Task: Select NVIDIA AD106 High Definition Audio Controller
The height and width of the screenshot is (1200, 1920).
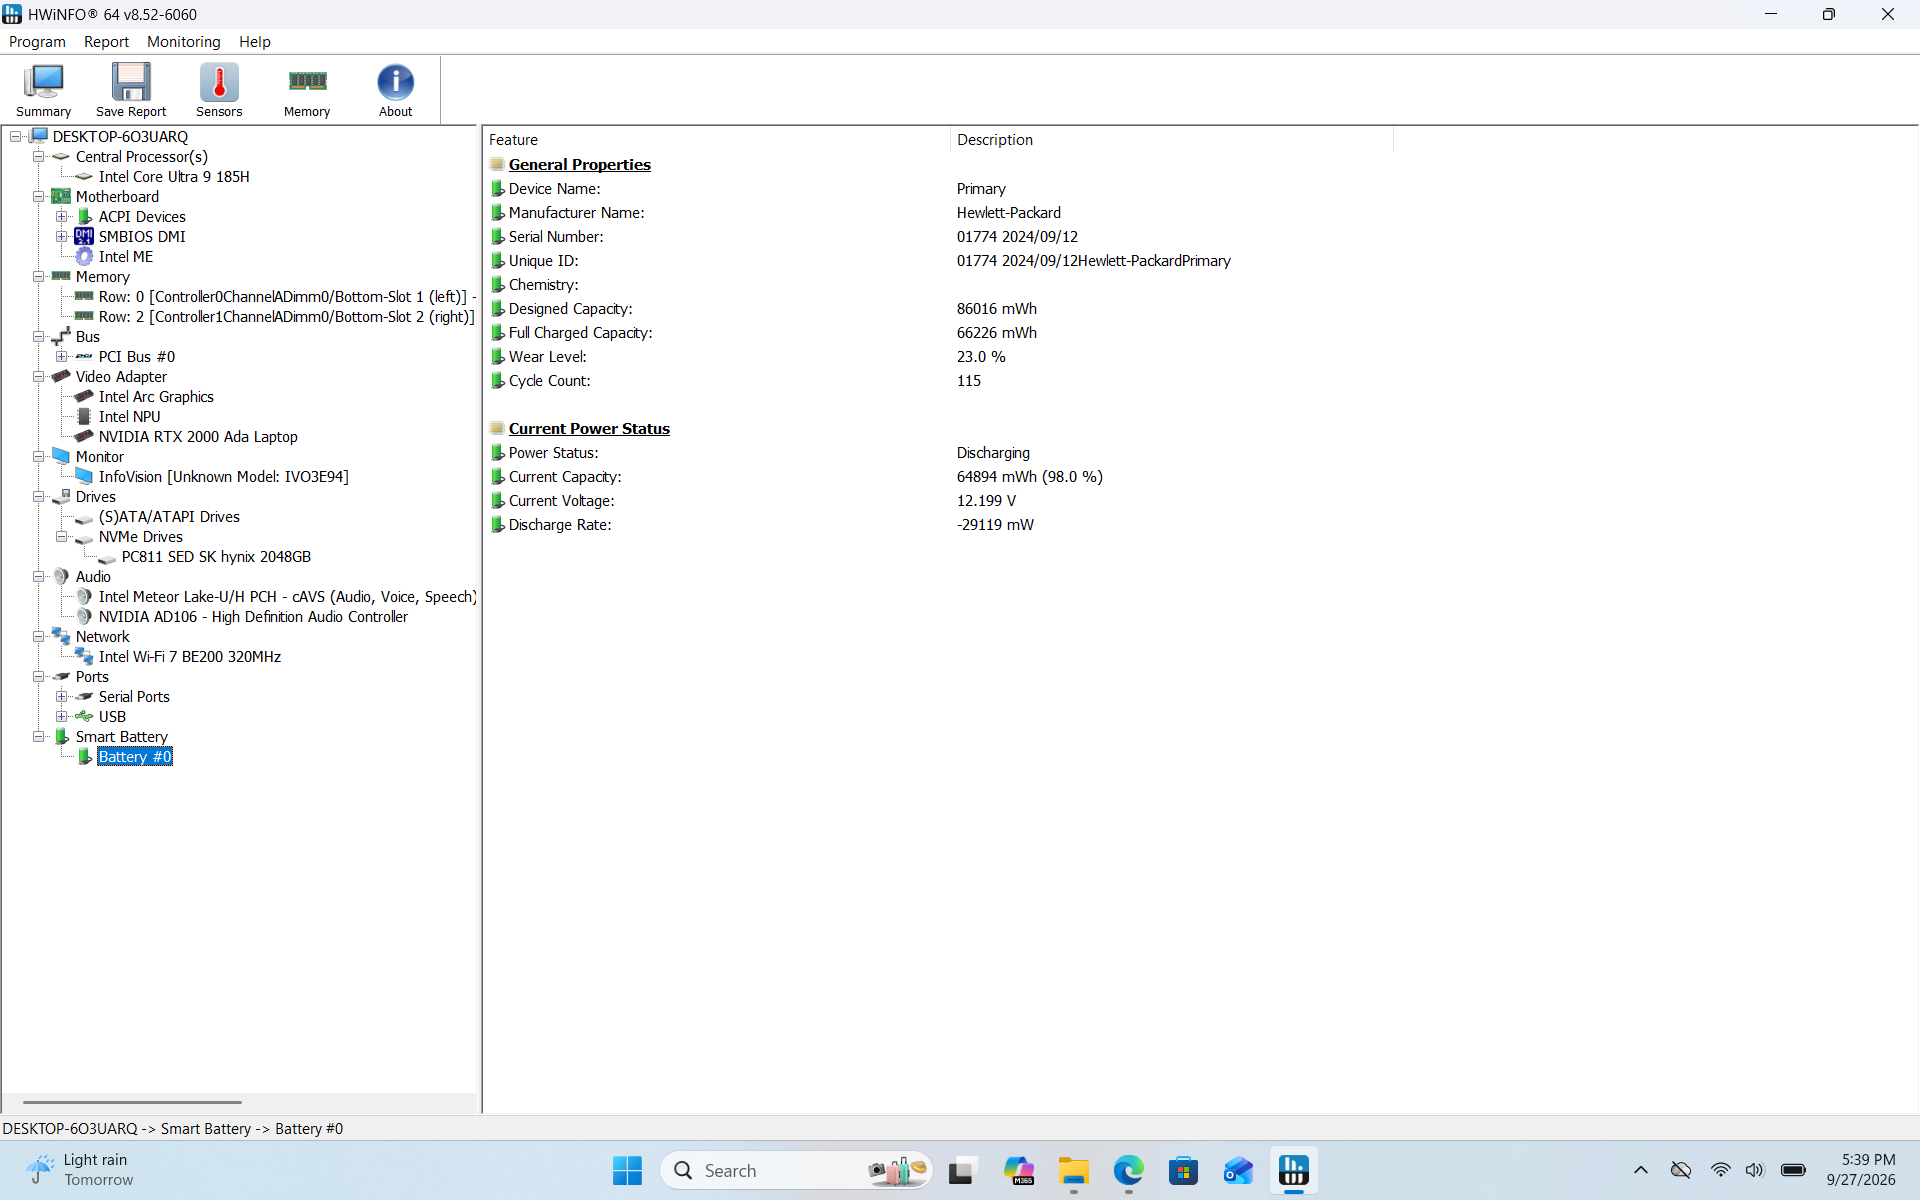Action: click(253, 617)
